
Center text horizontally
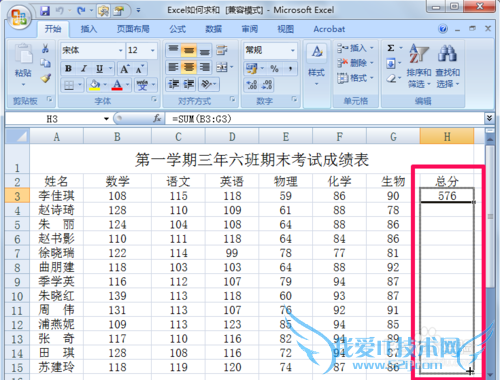189,67
